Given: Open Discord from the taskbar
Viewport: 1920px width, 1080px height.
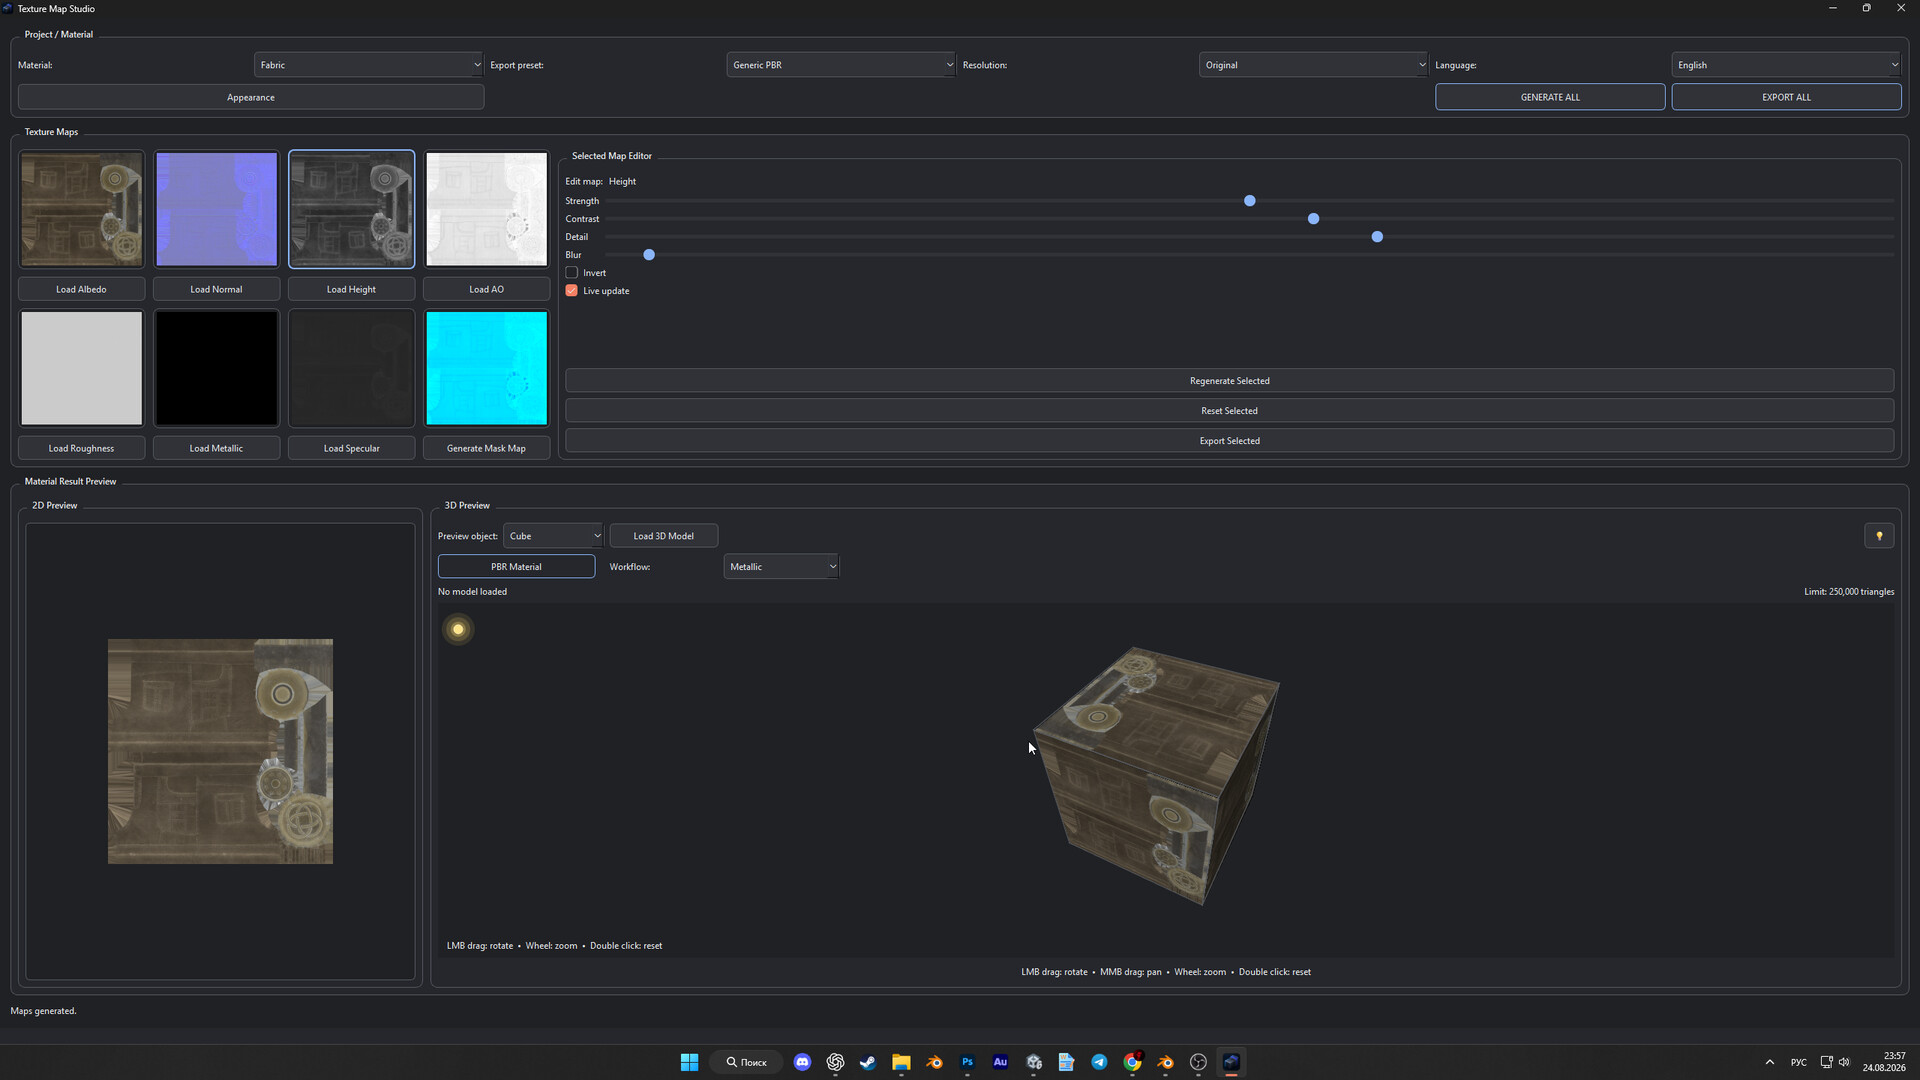Looking at the screenshot, I should tap(802, 1062).
